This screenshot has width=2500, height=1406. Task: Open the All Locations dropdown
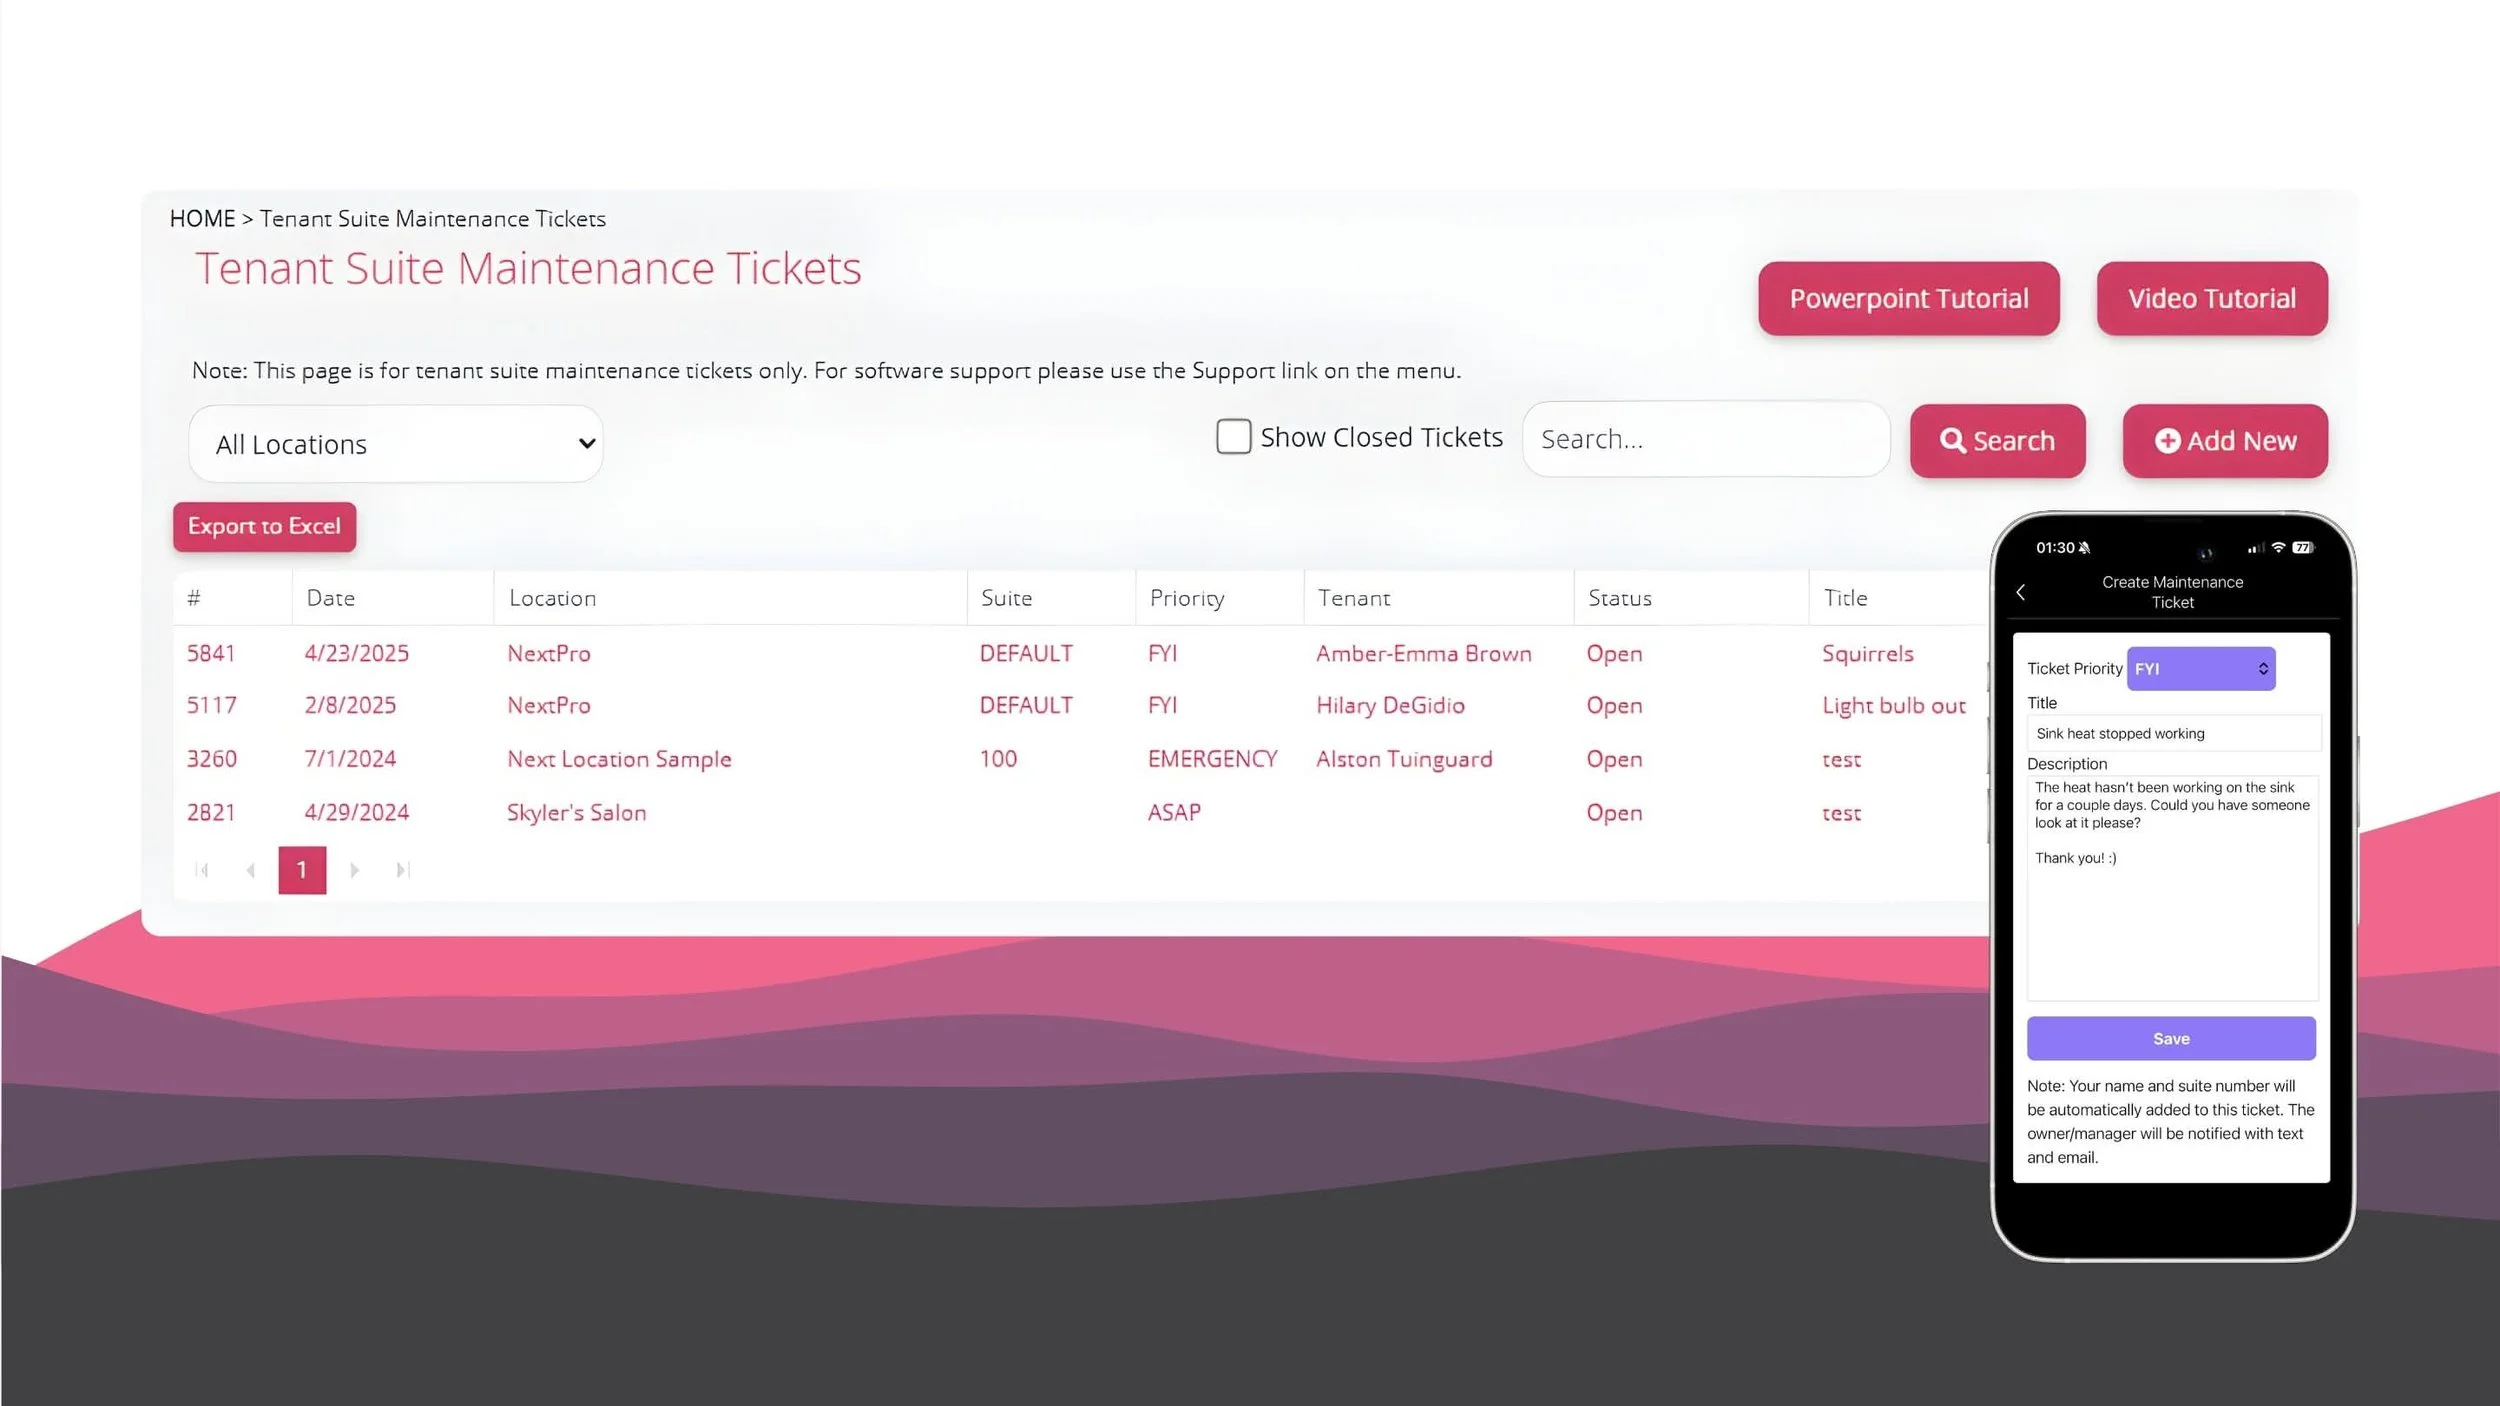(395, 443)
